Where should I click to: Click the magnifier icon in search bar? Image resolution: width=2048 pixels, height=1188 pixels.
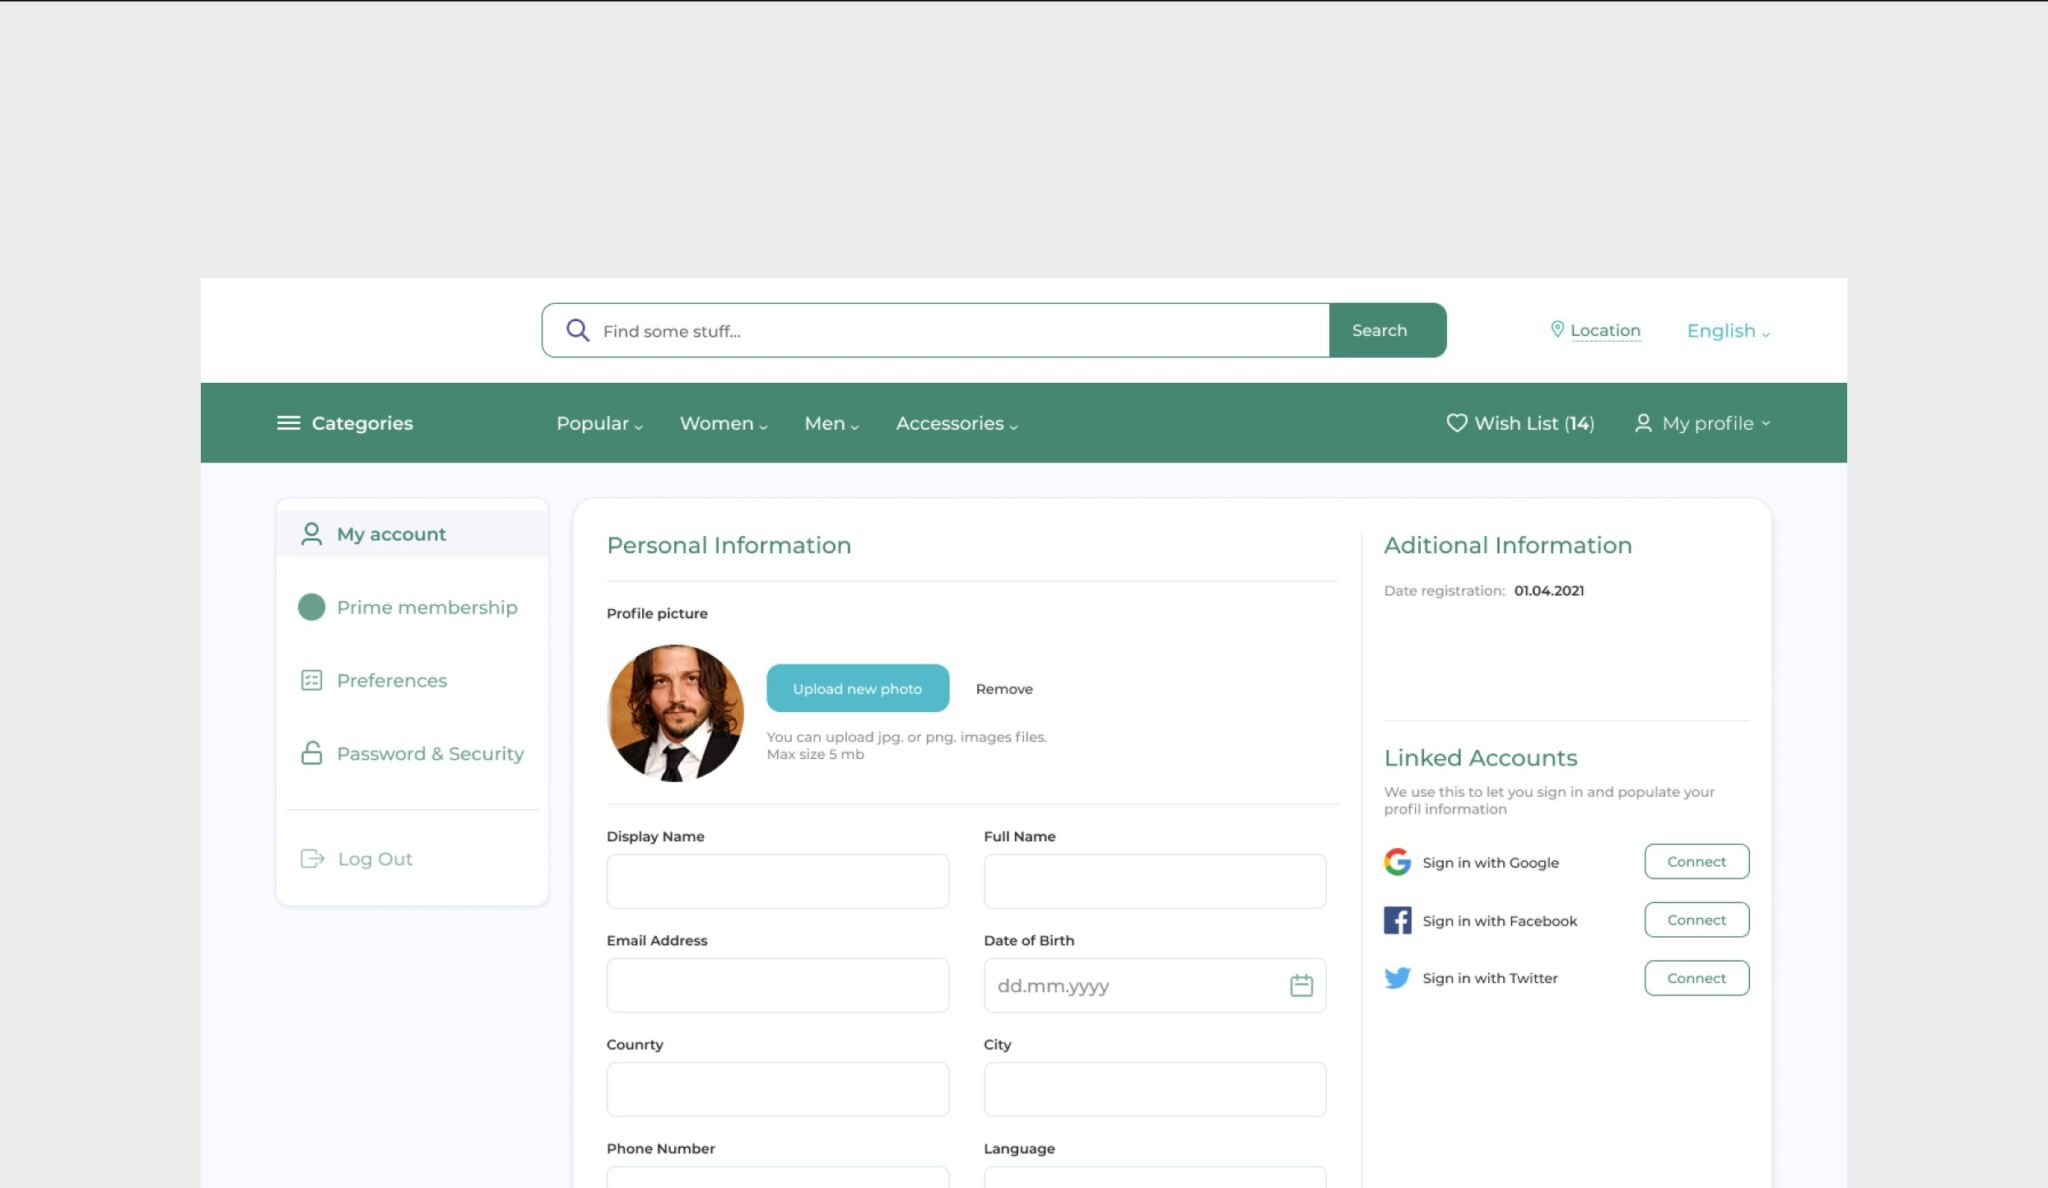click(x=577, y=330)
